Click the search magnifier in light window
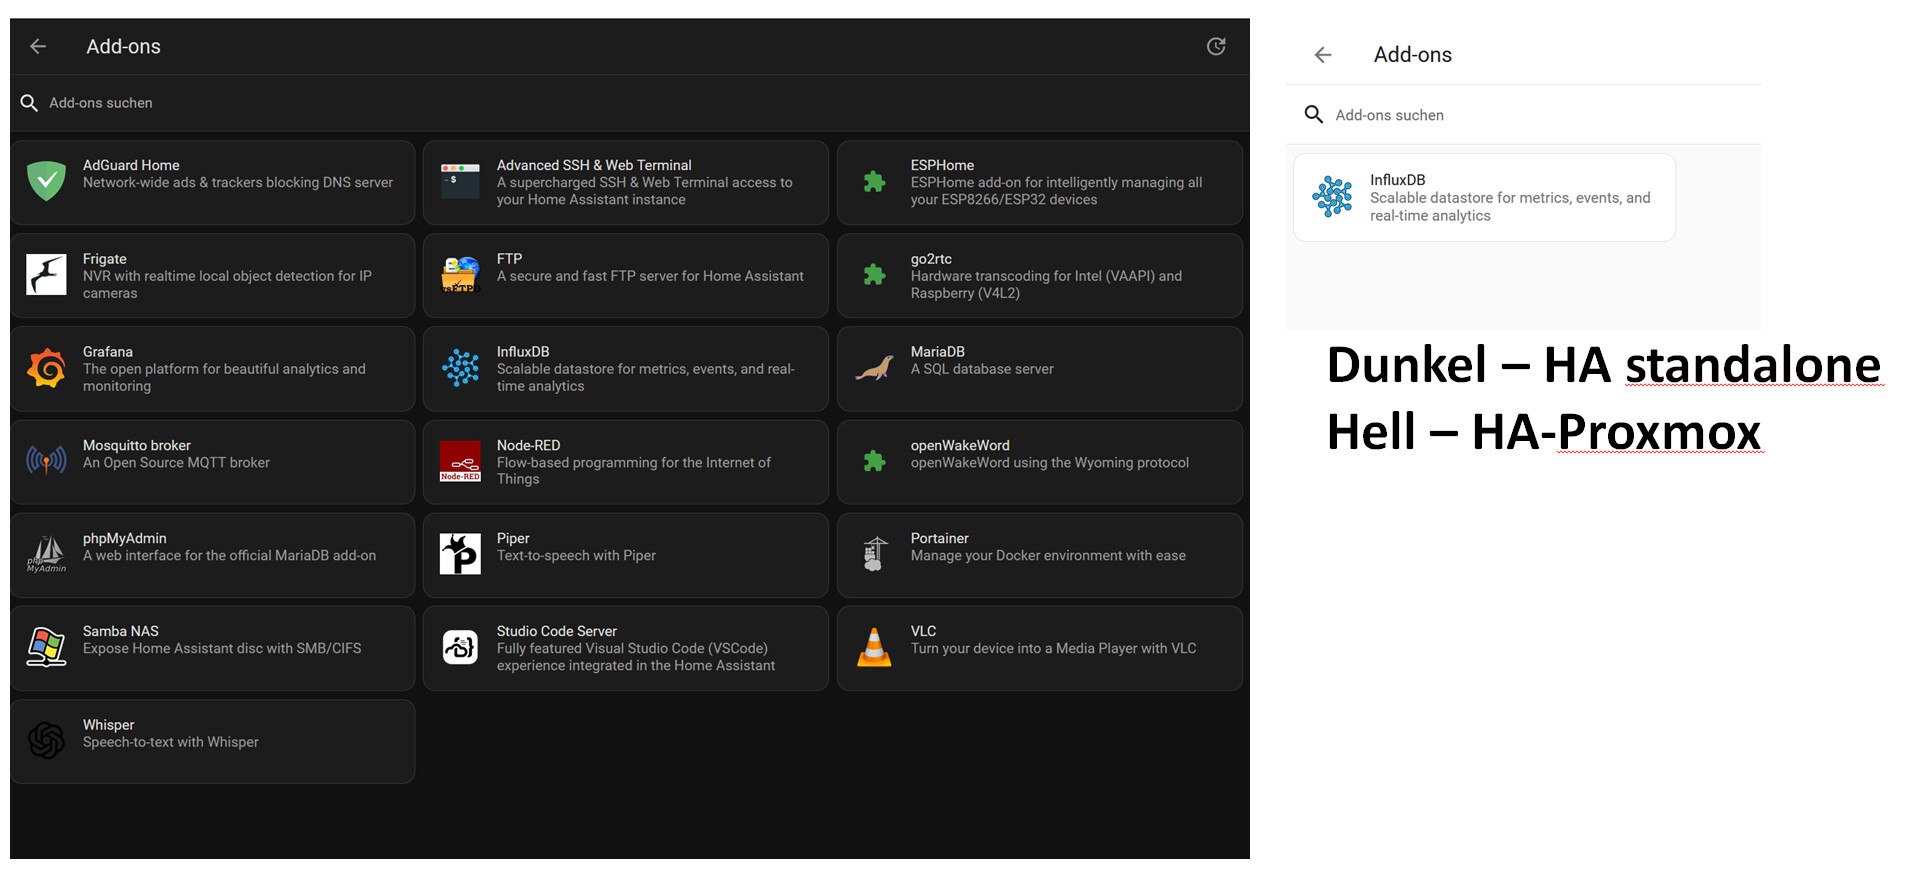 [1314, 115]
